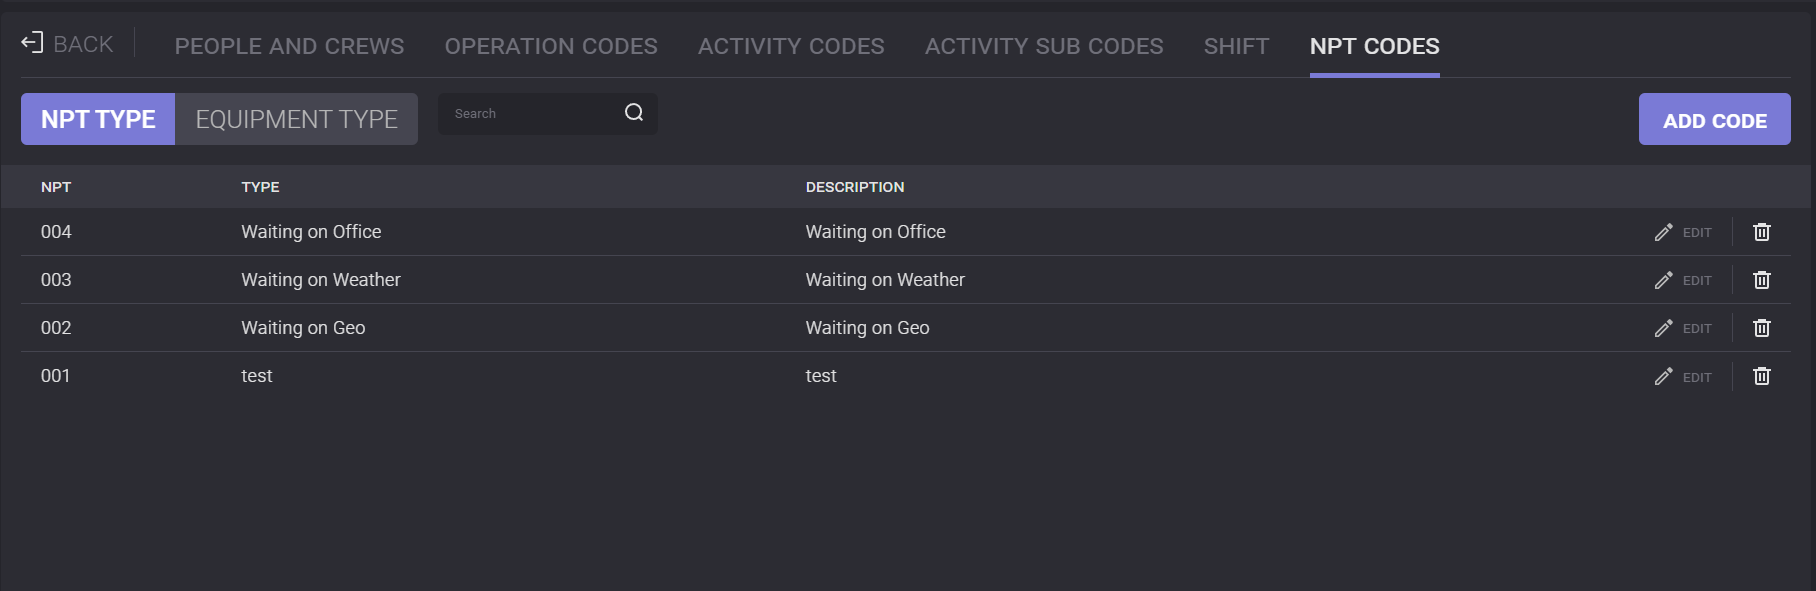The height and width of the screenshot is (591, 1816).
Task: Switch to EQUIPMENT TYPE view
Action: coord(296,119)
